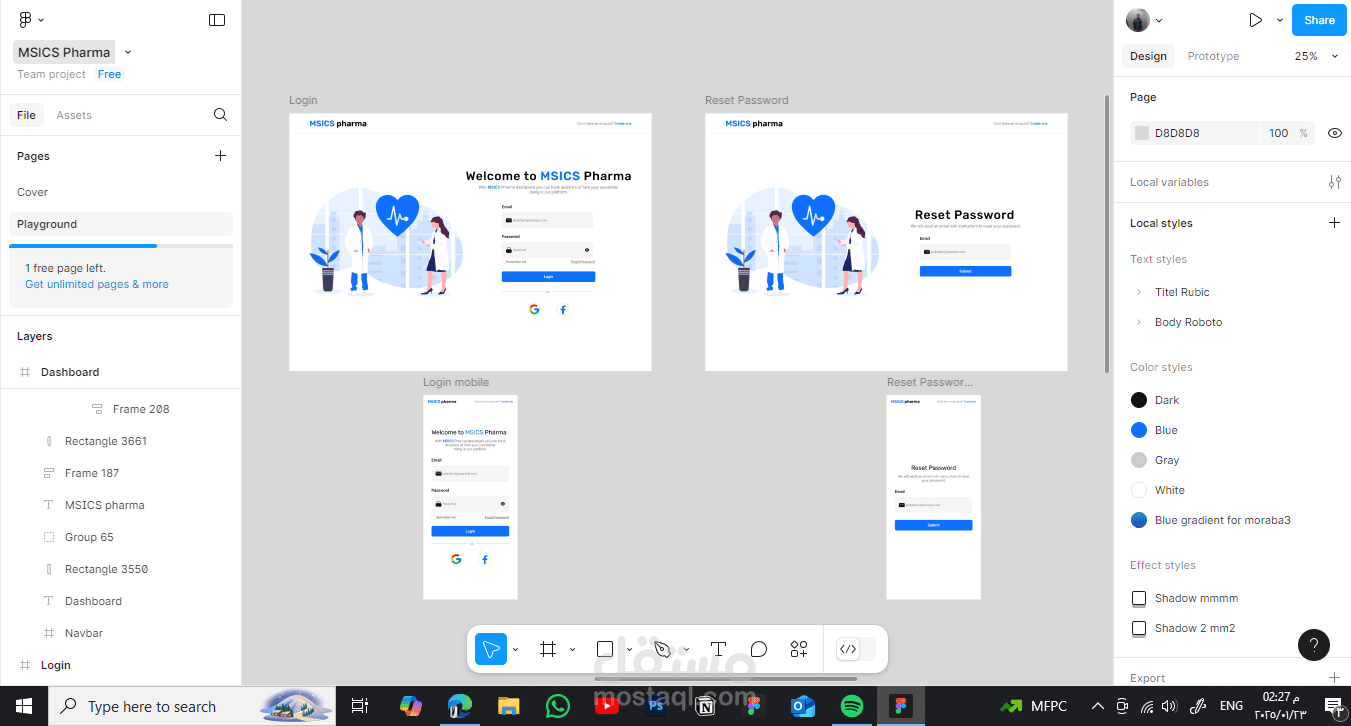The height and width of the screenshot is (726, 1351).
Task: Add an export setting plus icon
Action: click(1334, 678)
